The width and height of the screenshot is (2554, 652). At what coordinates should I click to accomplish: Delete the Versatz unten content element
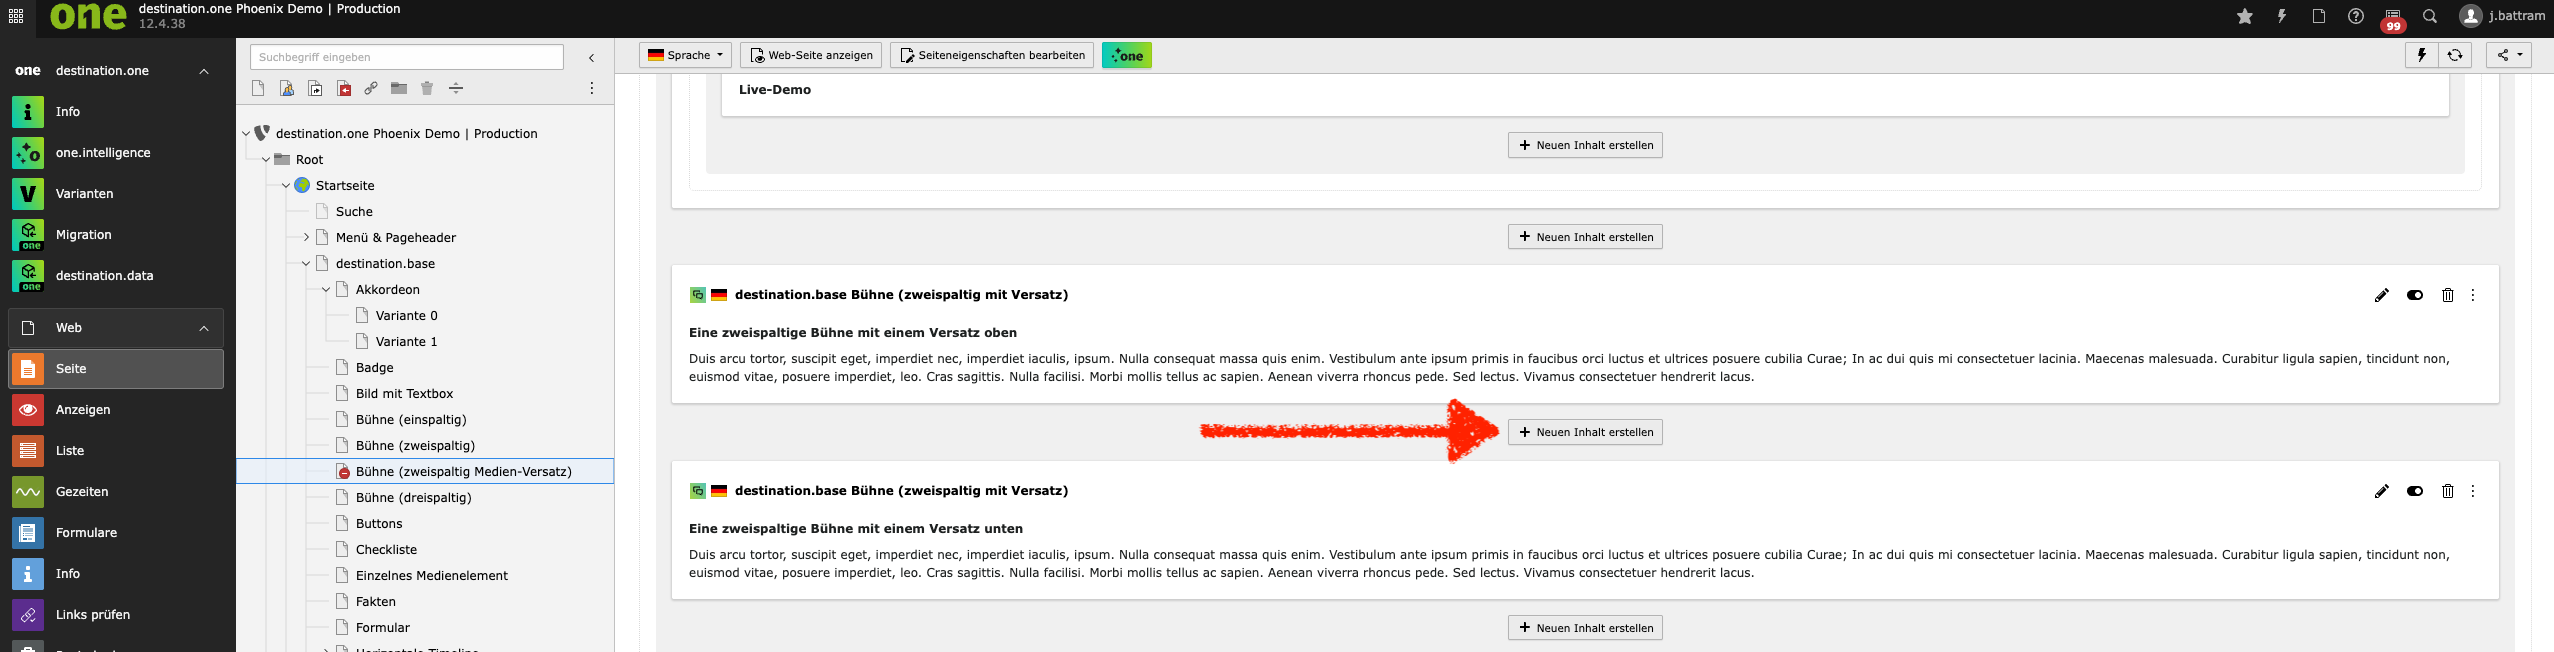tap(2447, 491)
